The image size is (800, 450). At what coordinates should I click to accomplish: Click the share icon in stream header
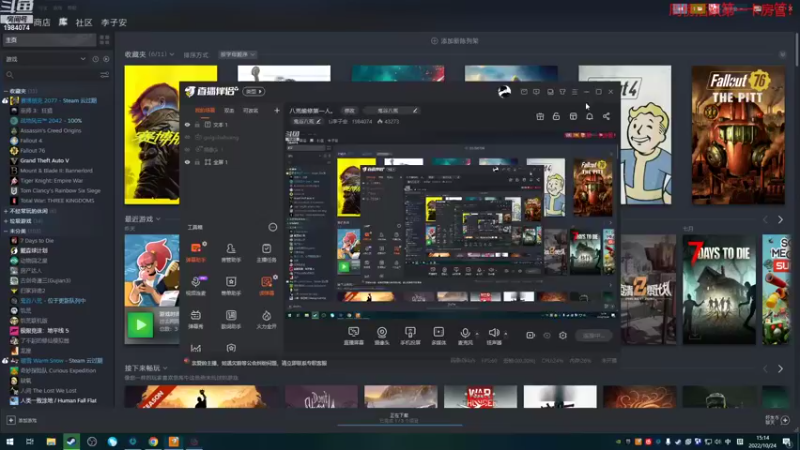pyautogui.click(x=606, y=116)
